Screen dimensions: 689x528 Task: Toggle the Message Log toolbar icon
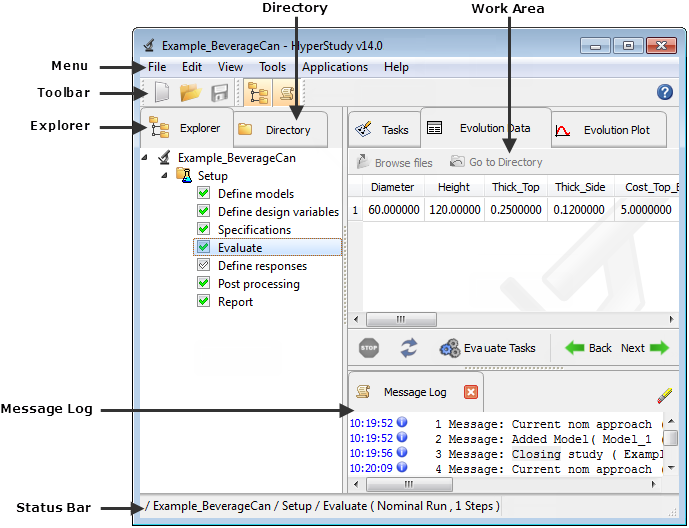coord(286,93)
